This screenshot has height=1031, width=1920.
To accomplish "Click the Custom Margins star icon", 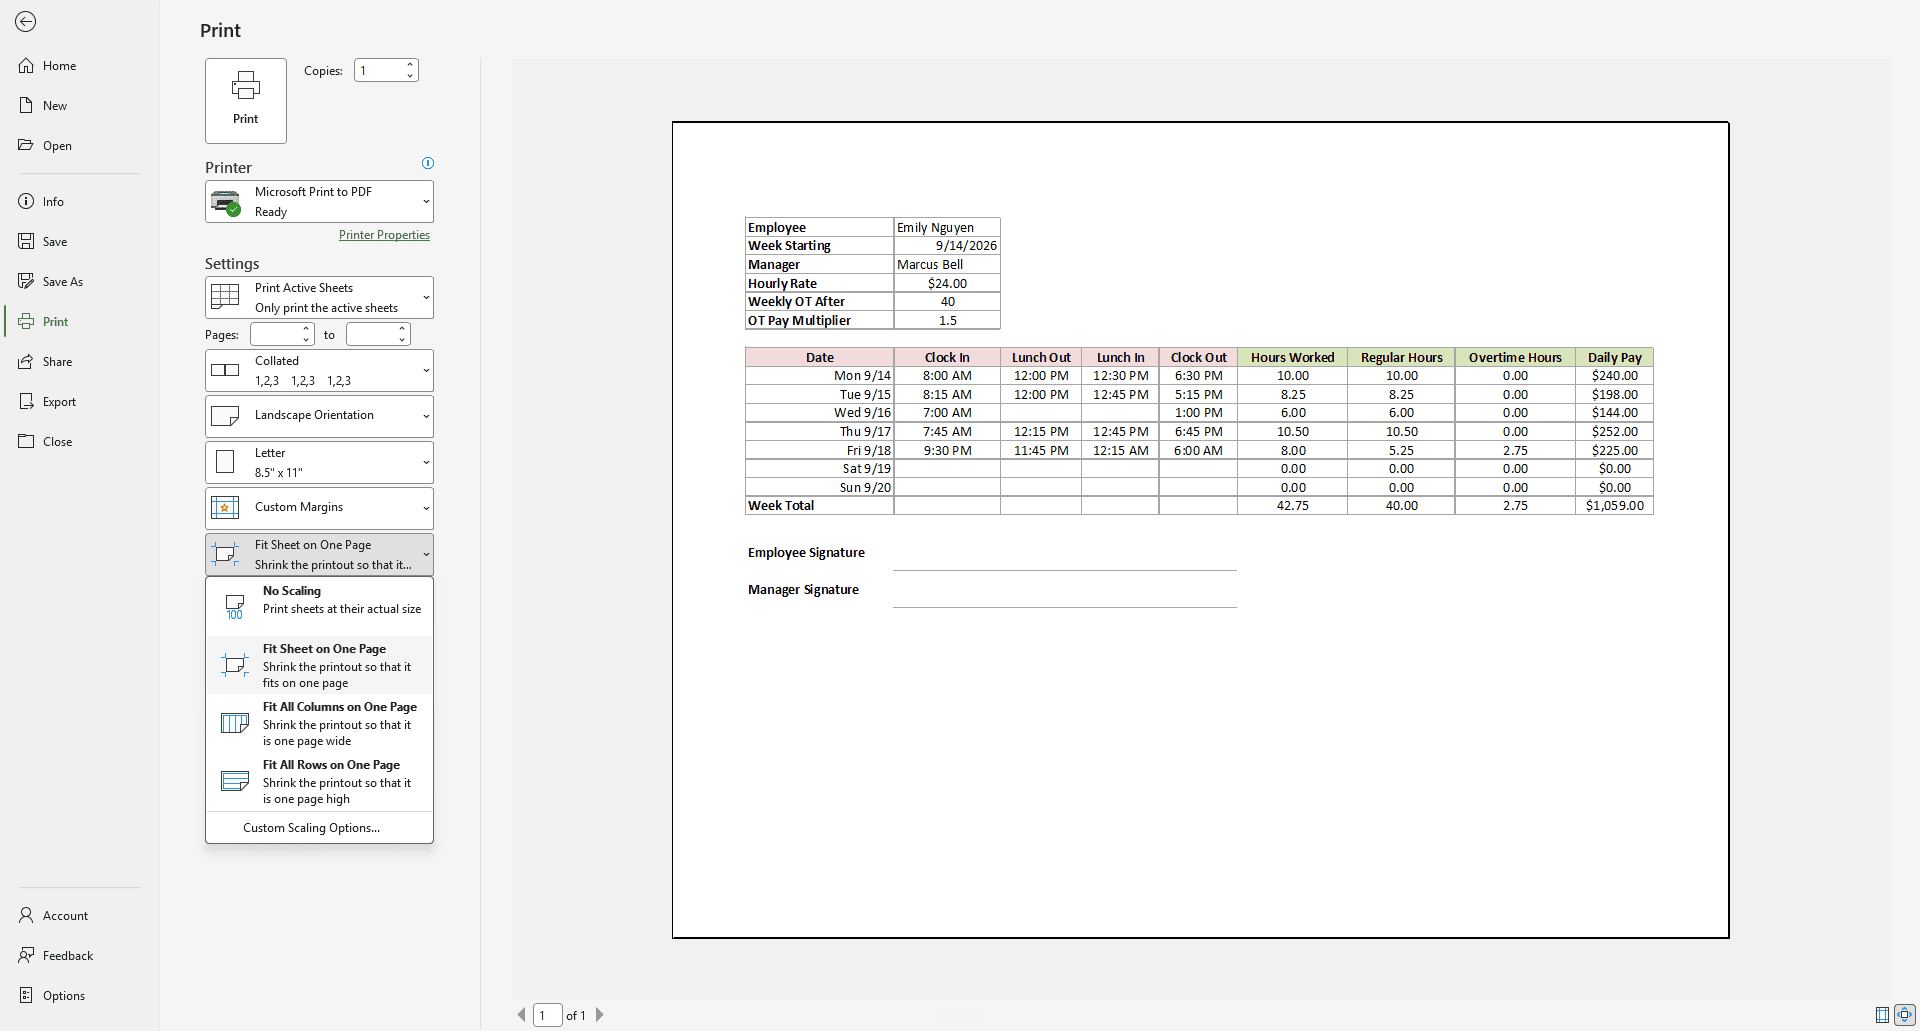I will click(x=225, y=508).
